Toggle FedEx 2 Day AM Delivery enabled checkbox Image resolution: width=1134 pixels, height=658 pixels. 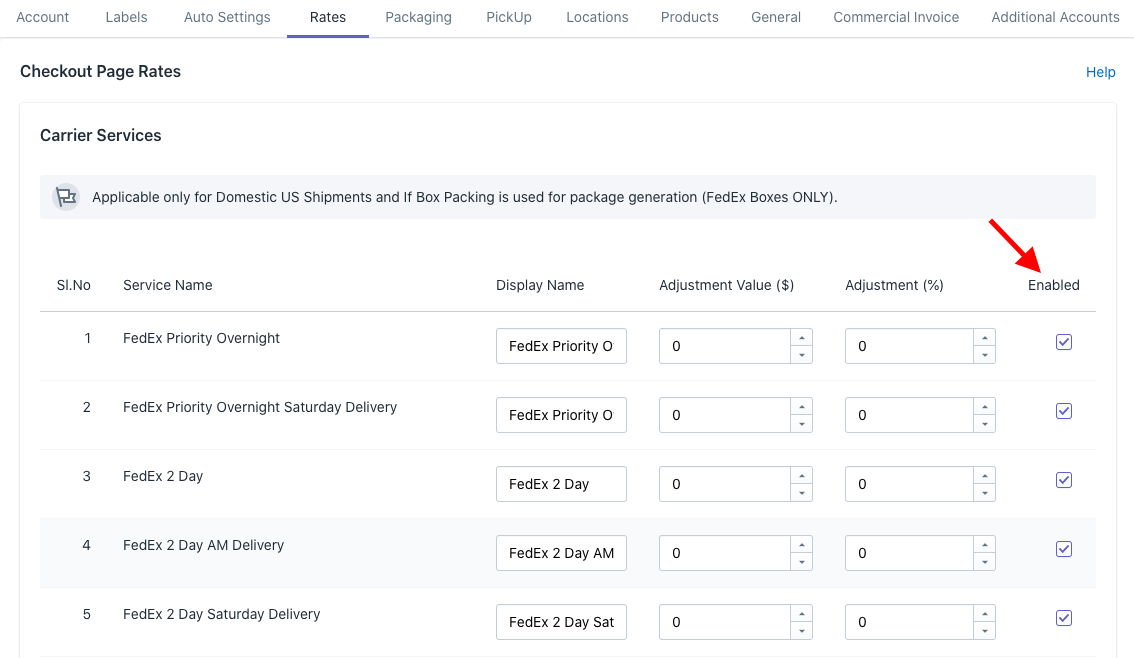point(1063,550)
